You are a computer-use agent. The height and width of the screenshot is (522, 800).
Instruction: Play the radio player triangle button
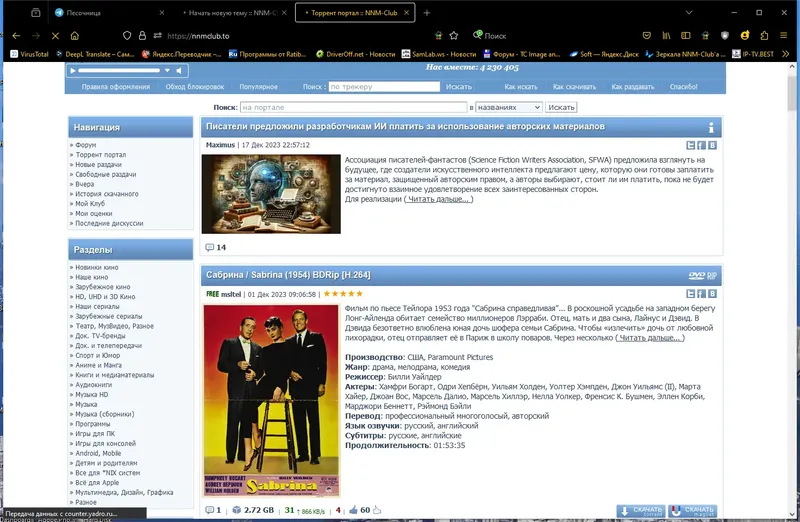[72, 70]
